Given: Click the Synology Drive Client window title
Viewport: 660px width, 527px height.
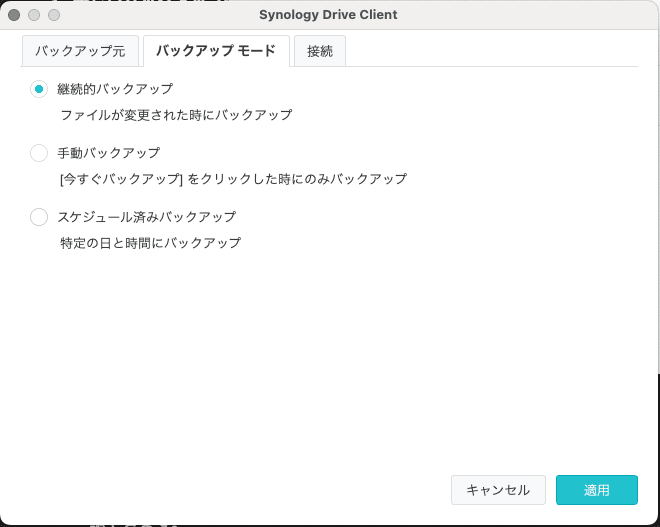Looking at the screenshot, I should tap(328, 15).
